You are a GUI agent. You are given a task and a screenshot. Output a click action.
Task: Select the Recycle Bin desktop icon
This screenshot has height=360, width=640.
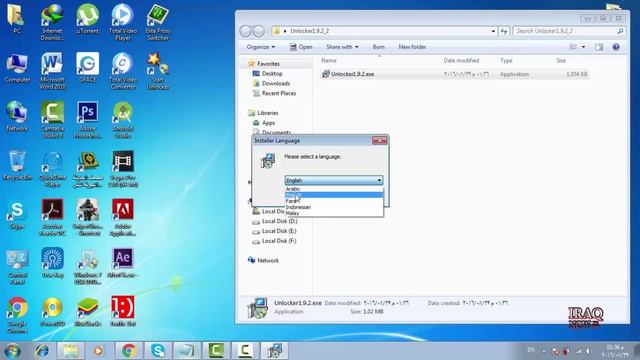[17, 165]
